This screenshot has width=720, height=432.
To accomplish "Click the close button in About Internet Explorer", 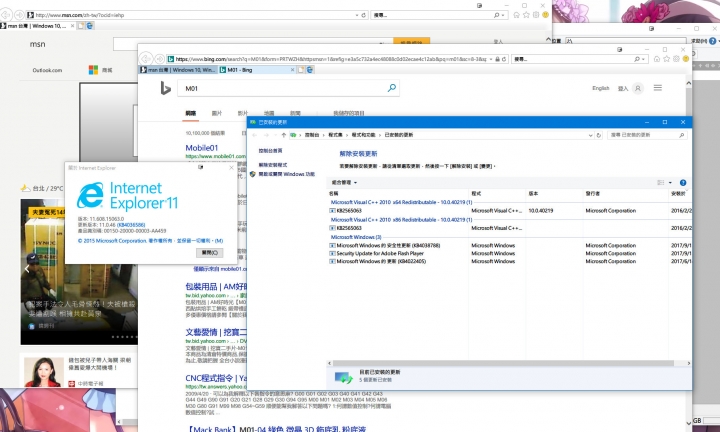I will click(210, 253).
